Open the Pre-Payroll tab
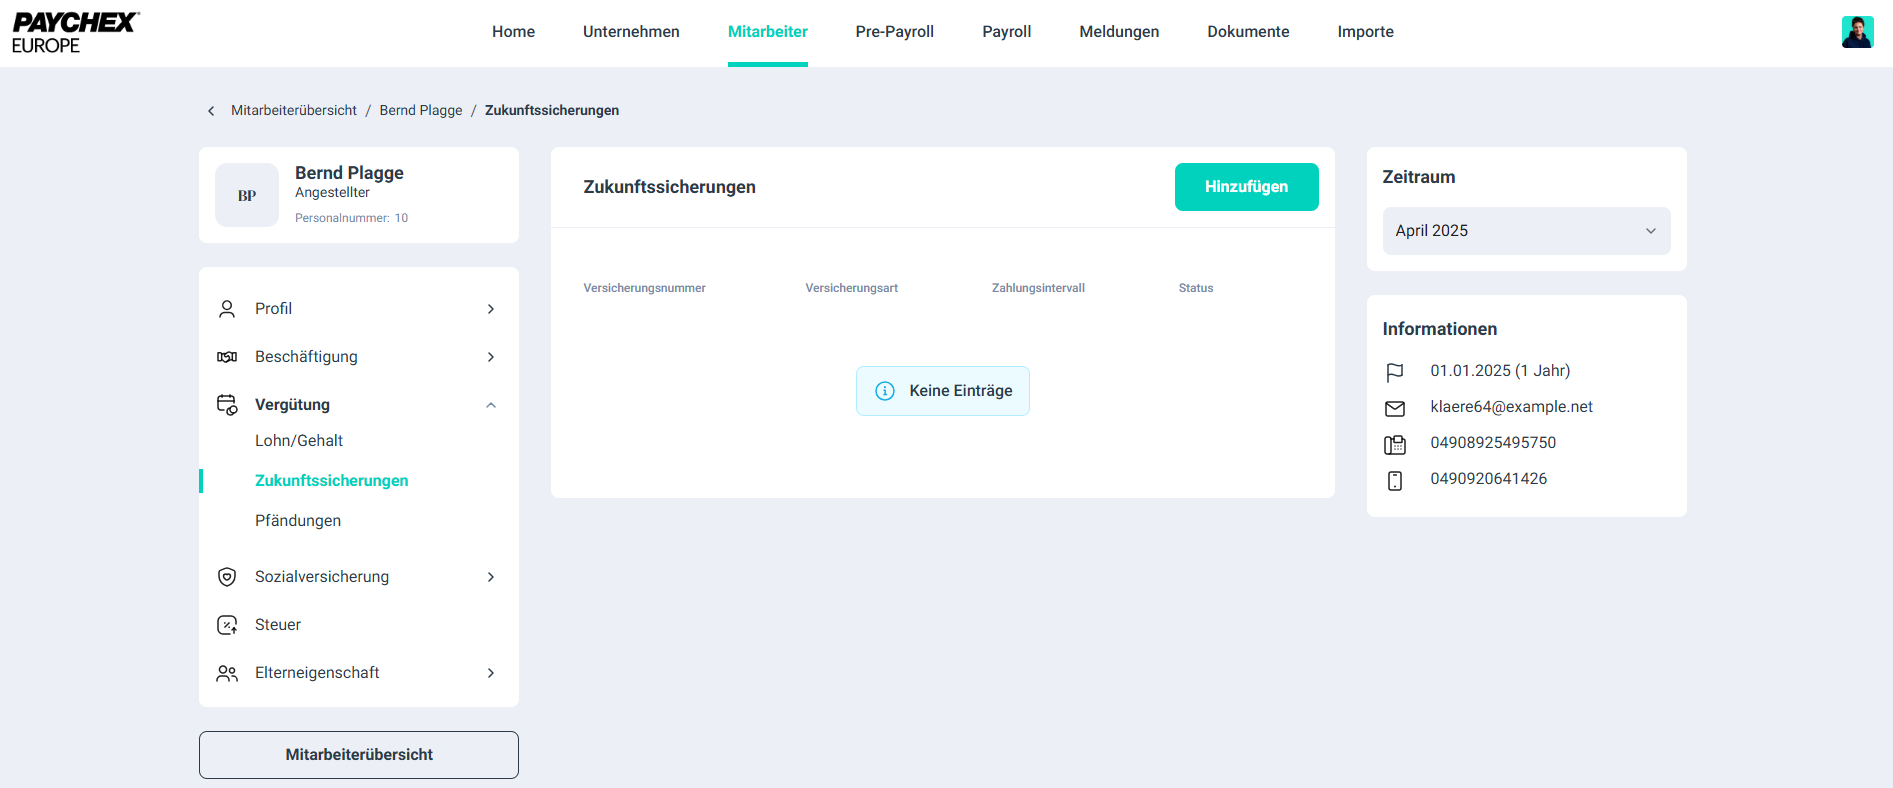Image resolution: width=1893 pixels, height=788 pixels. pyautogui.click(x=894, y=32)
